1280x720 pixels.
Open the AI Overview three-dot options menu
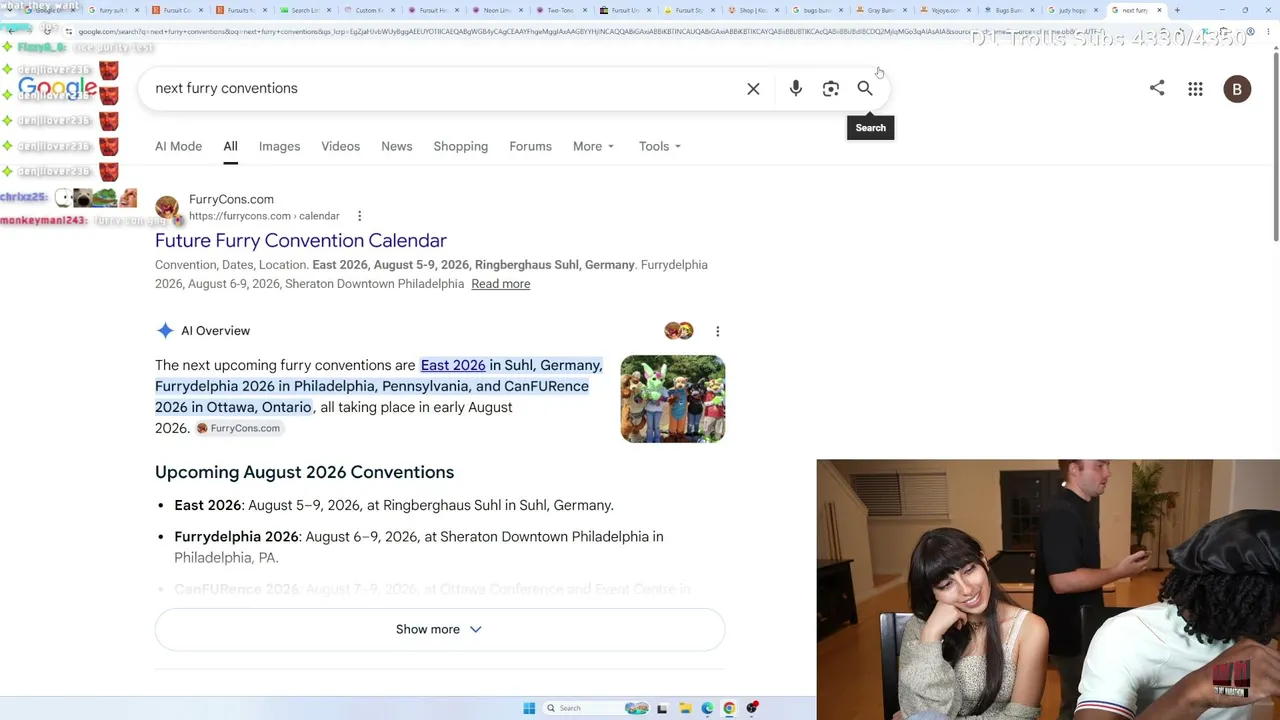pos(717,331)
